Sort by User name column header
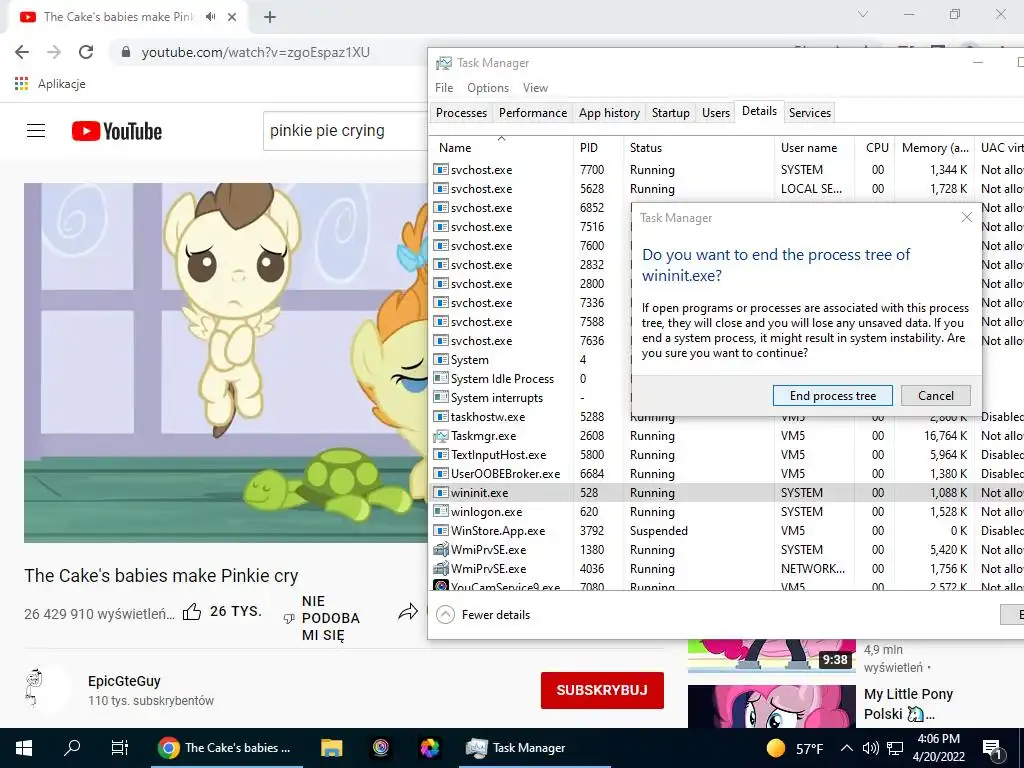Screen dimensions: 1024x768 click(x=814, y=148)
